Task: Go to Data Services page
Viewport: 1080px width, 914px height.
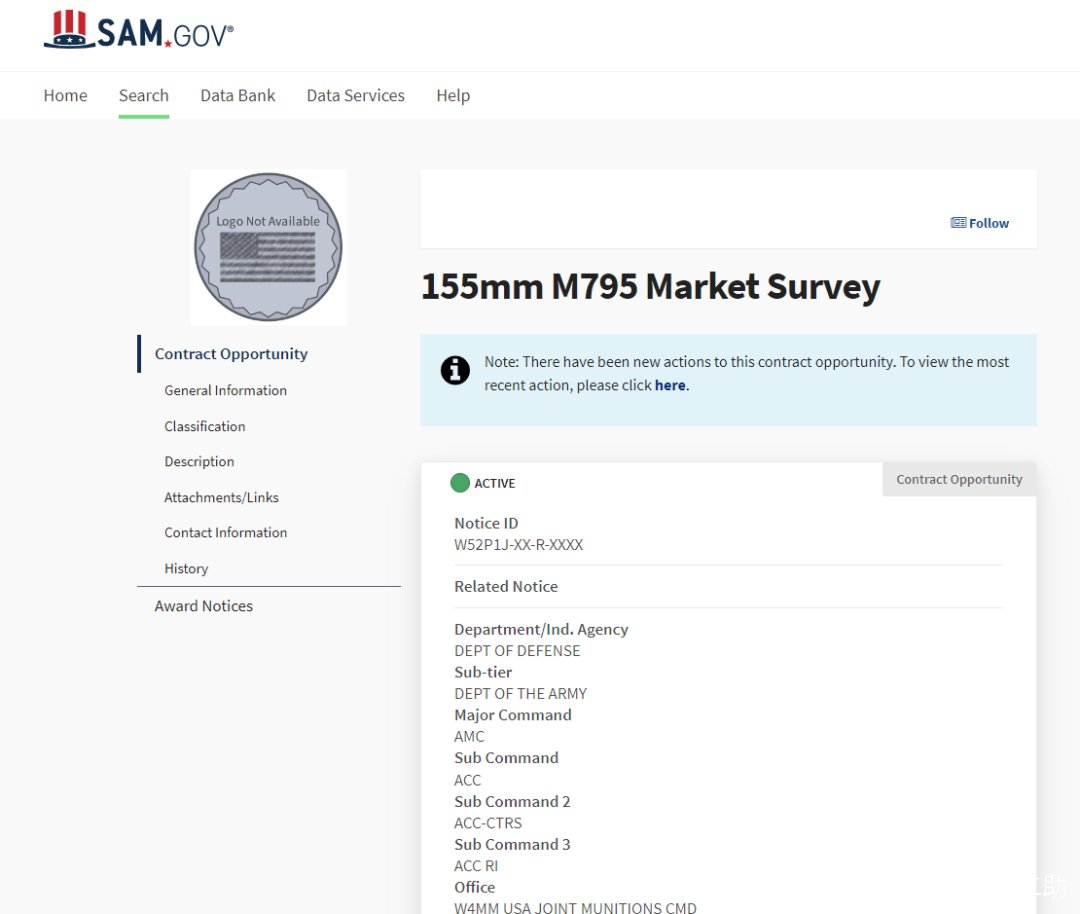Action: (355, 96)
